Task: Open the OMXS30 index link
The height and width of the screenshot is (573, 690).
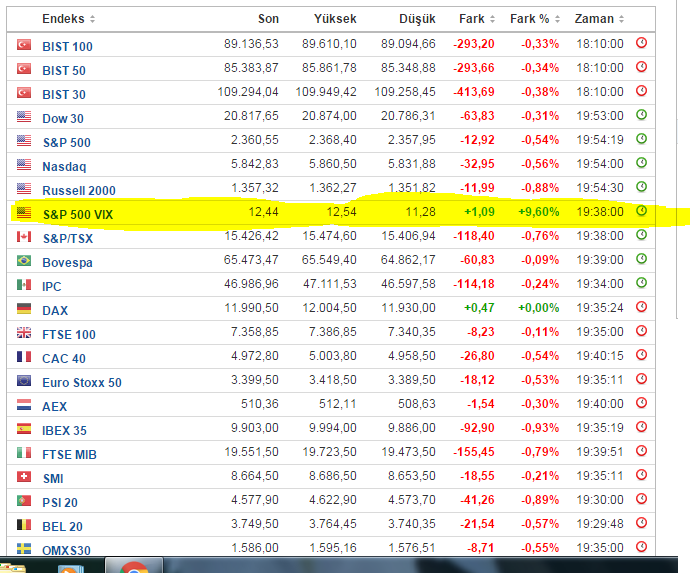Action: pyautogui.click(x=66, y=551)
